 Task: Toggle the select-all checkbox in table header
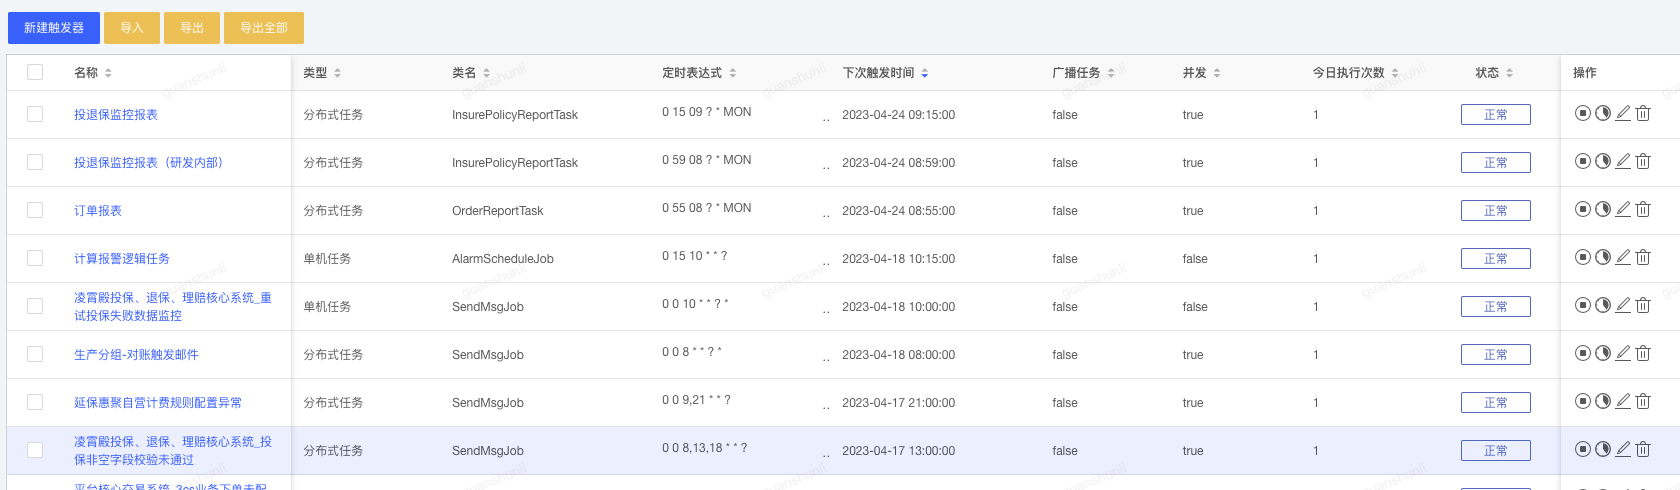coord(35,72)
